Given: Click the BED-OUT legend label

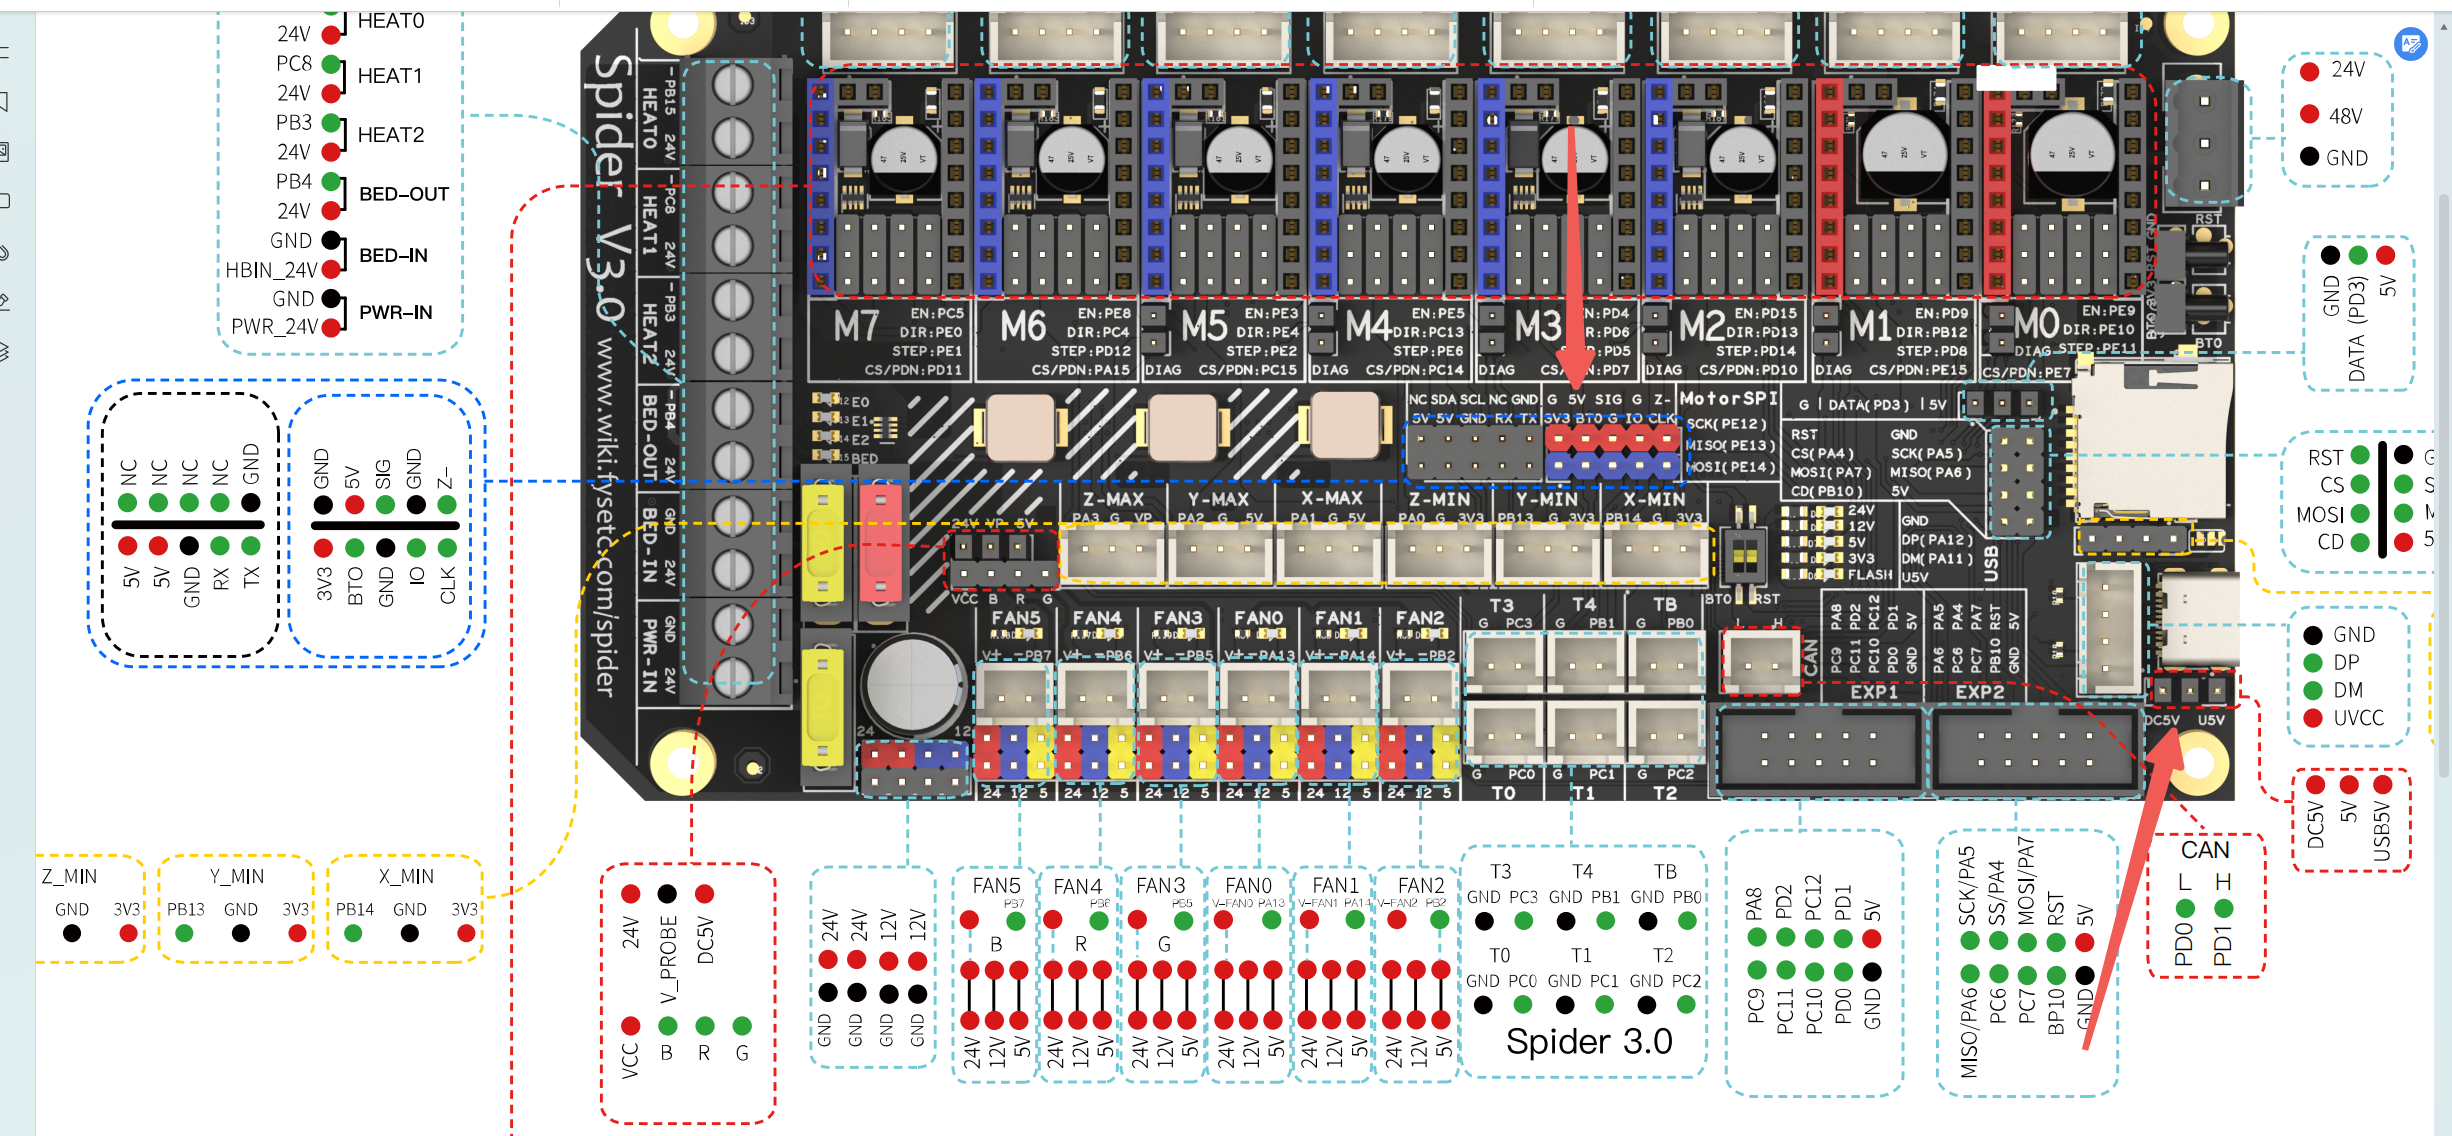Looking at the screenshot, I should [404, 194].
